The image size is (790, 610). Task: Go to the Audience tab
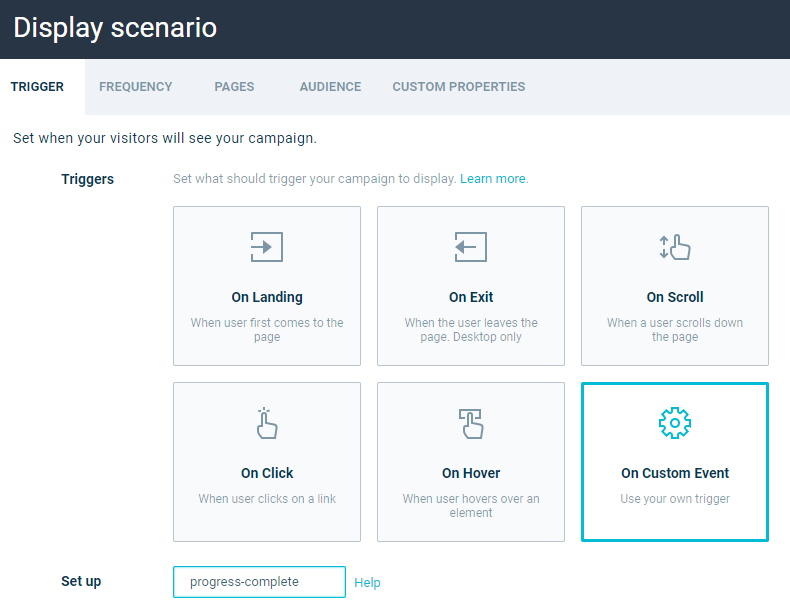pyautogui.click(x=330, y=87)
